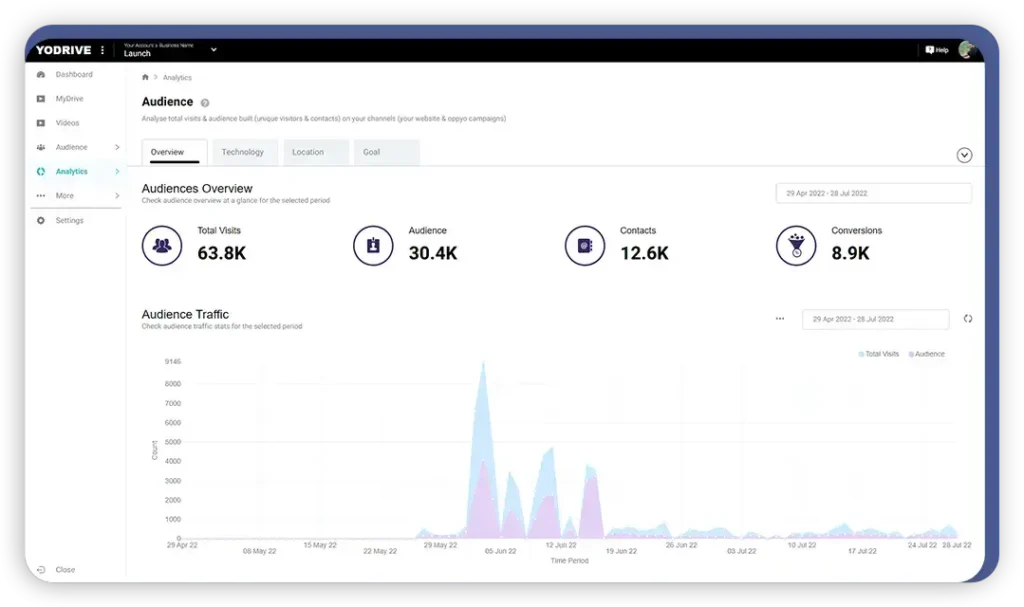The image size is (1024, 607).
Task: Toggle Total Visits legend series
Action: (x=879, y=354)
